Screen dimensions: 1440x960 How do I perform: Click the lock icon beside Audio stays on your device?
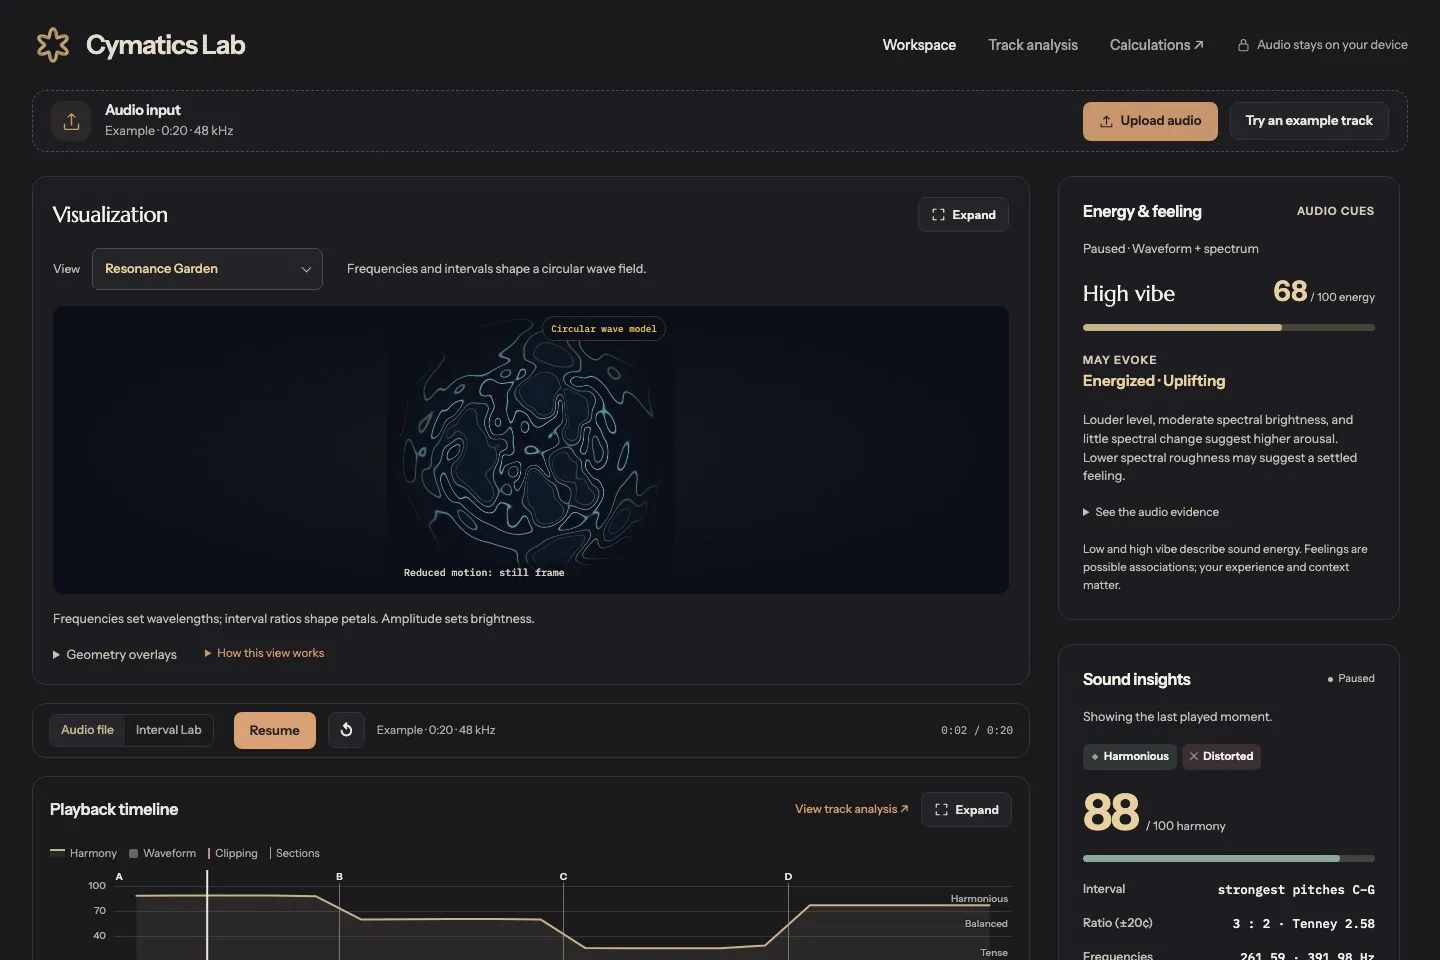pyautogui.click(x=1243, y=45)
